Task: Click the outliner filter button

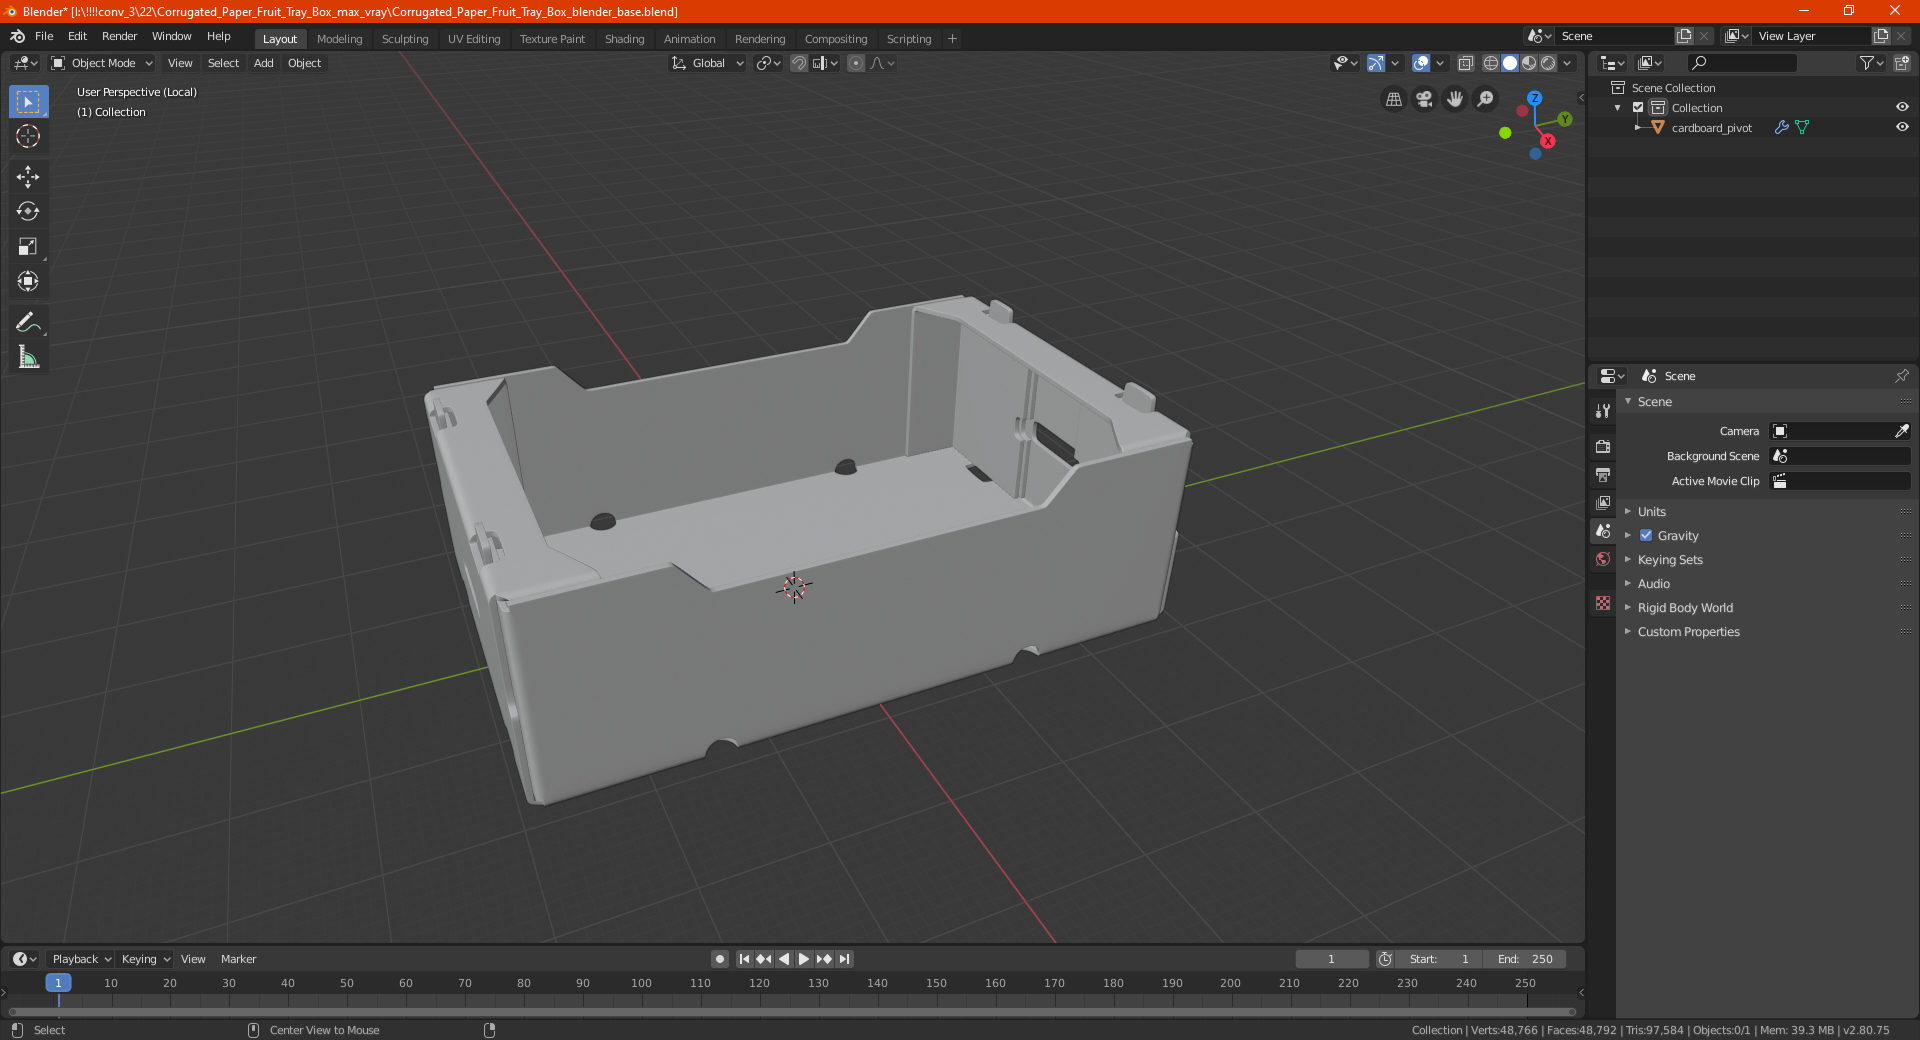Action: (1871, 63)
